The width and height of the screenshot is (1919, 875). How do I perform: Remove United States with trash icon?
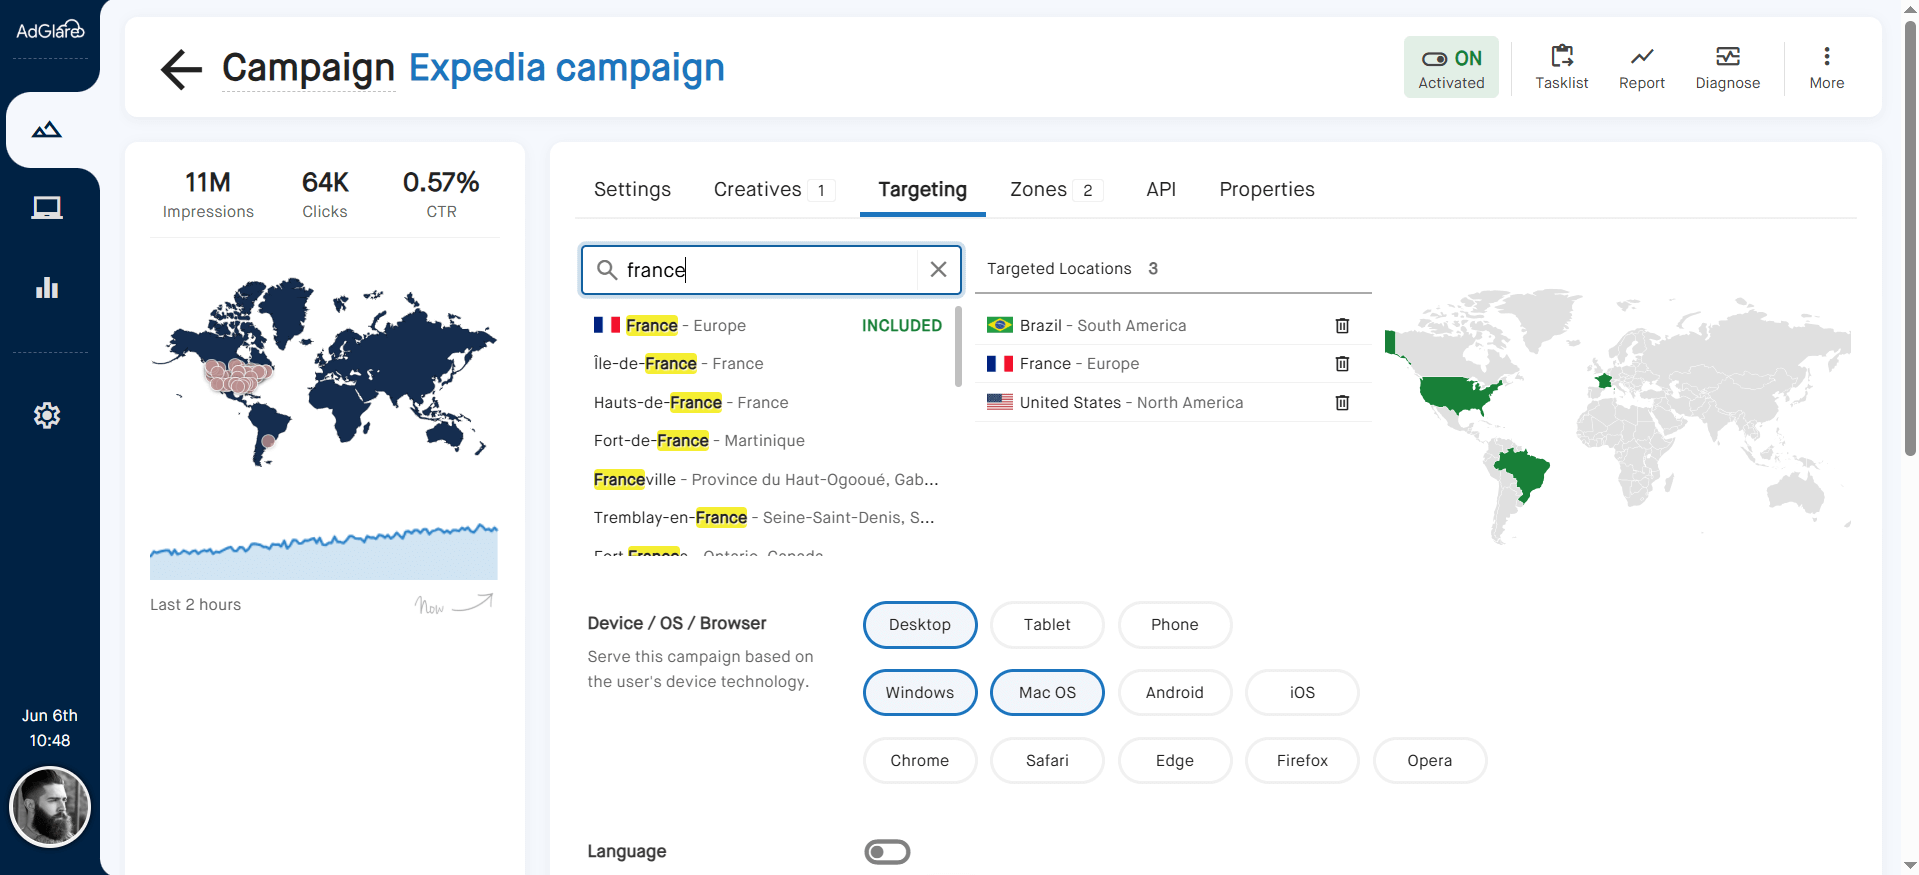point(1342,403)
